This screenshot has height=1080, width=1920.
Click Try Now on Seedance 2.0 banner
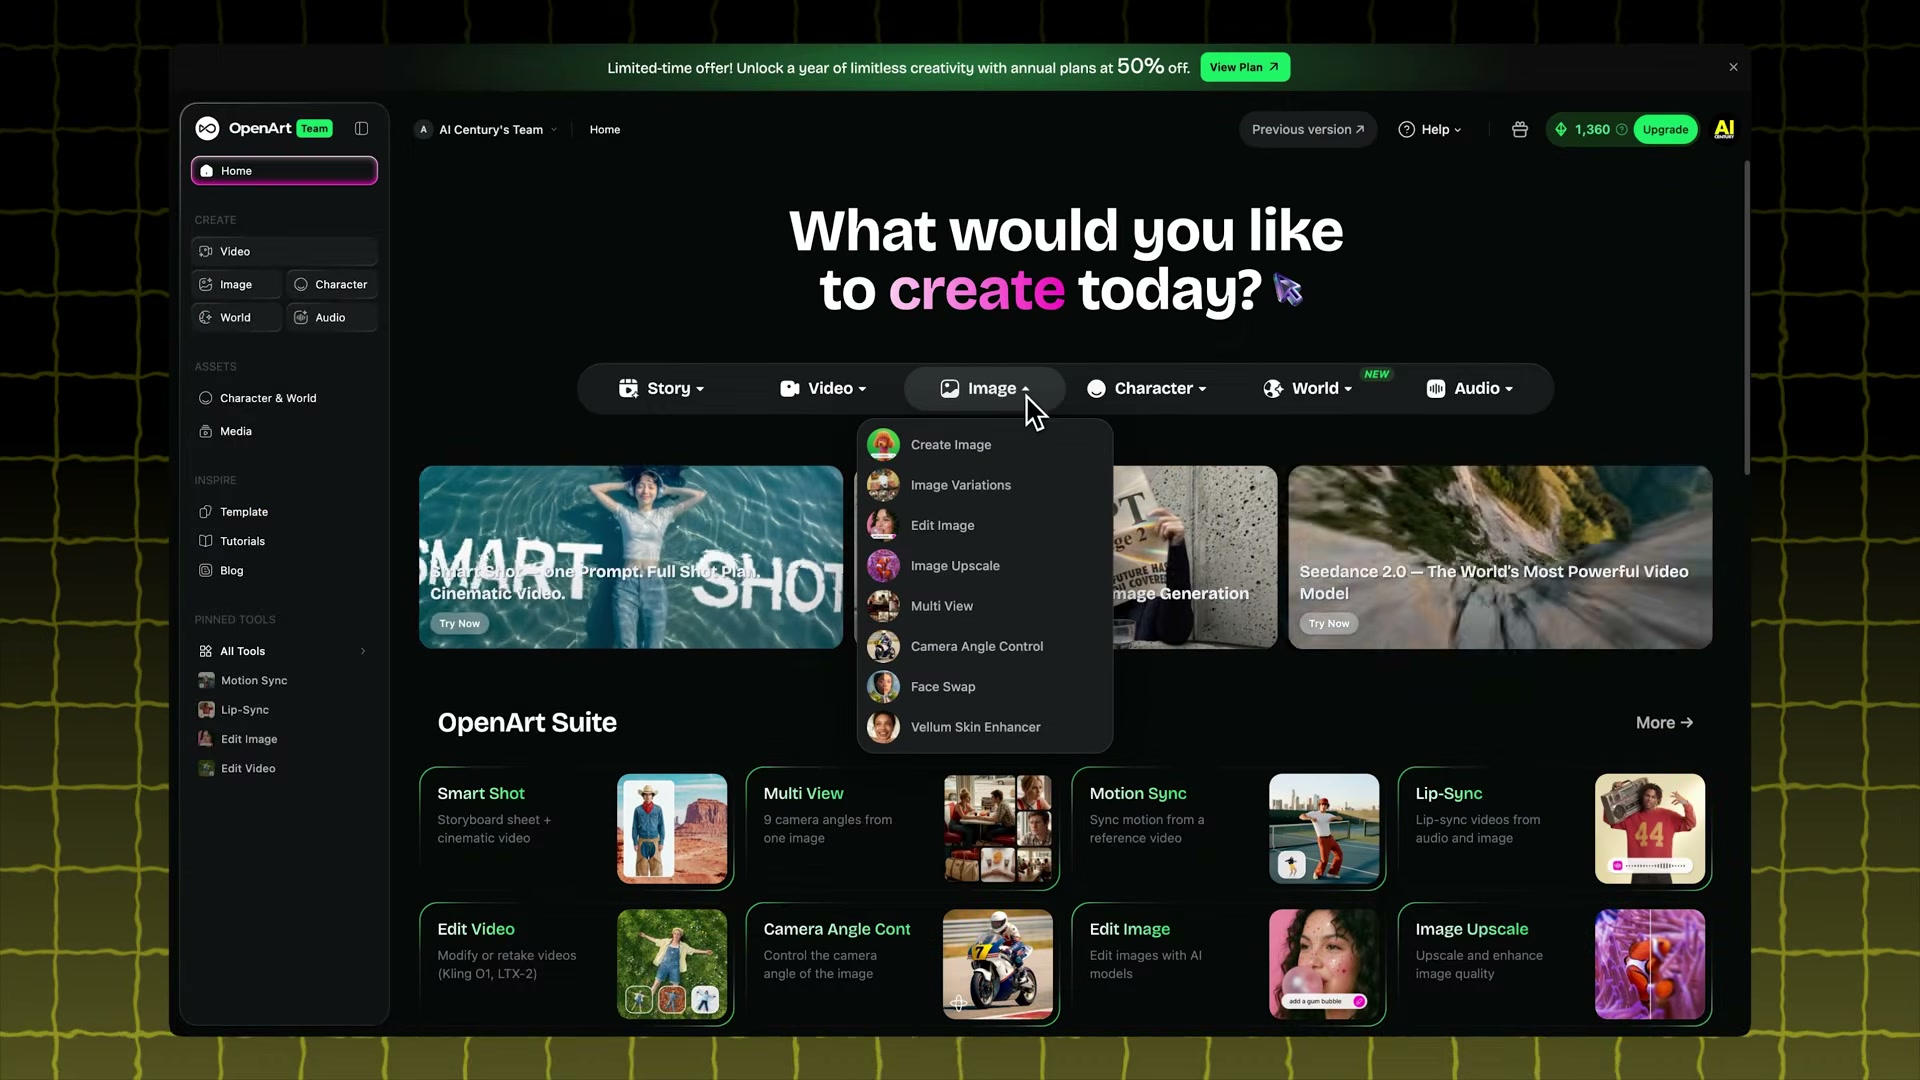point(1329,623)
